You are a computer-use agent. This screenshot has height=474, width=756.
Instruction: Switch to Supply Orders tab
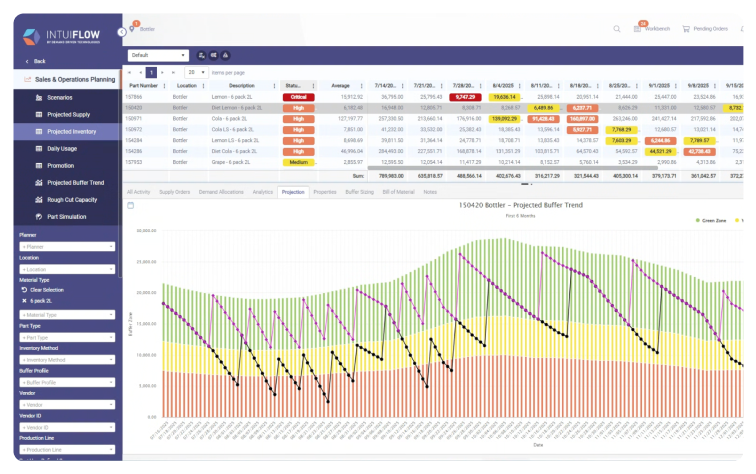pos(175,192)
